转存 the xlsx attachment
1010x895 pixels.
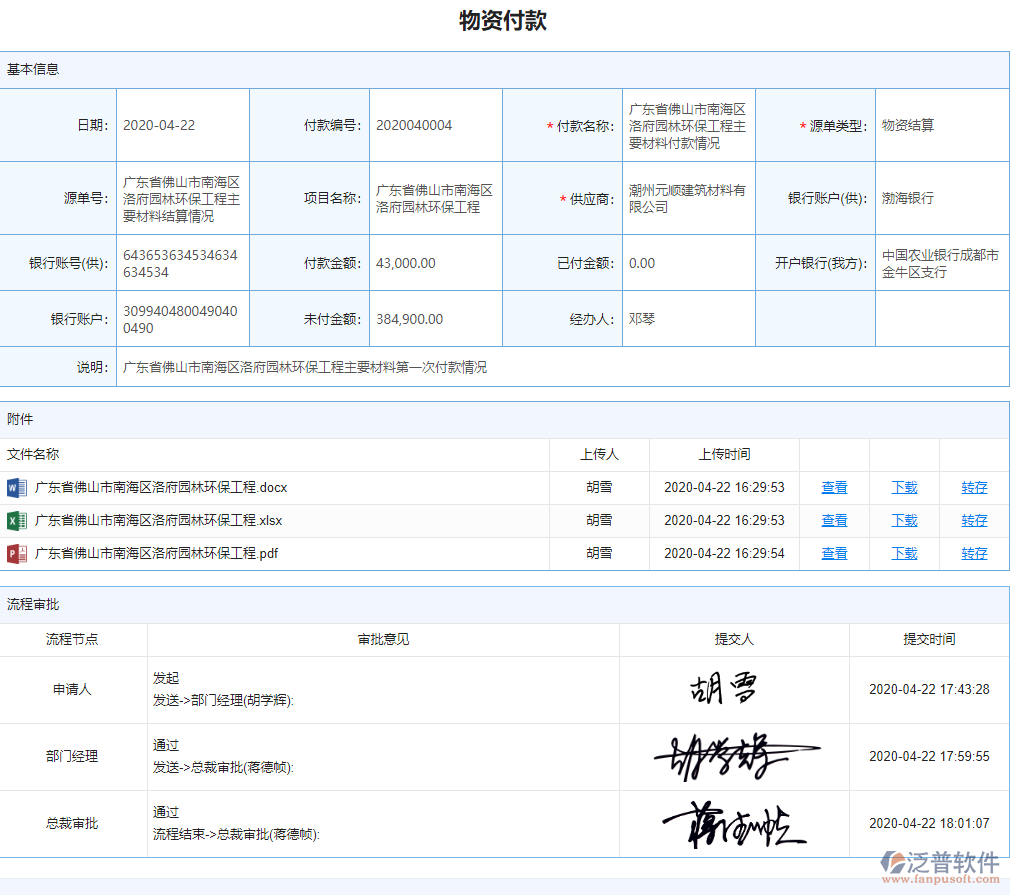(x=973, y=520)
